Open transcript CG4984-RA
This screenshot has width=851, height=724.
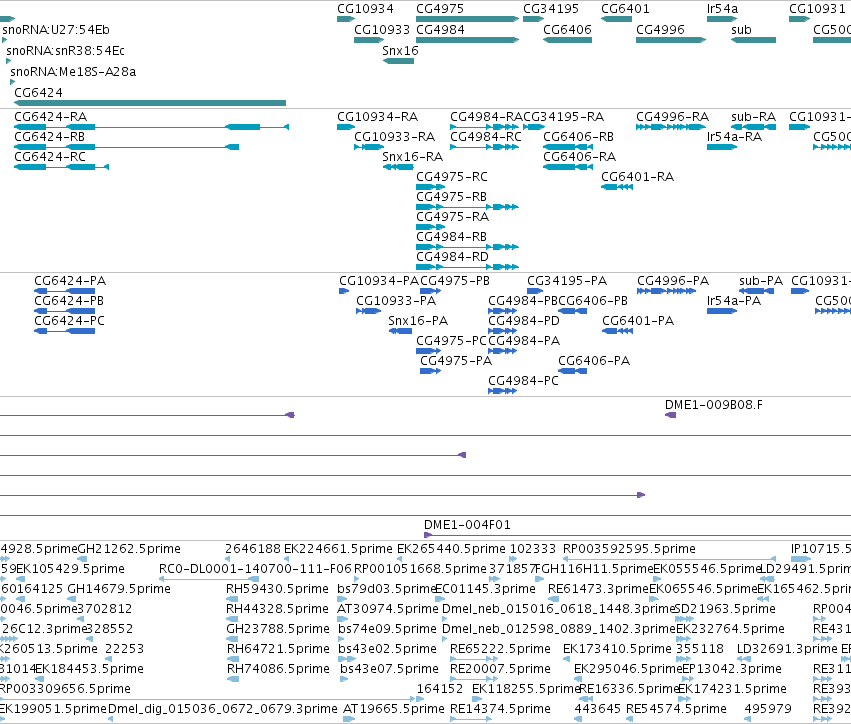(x=485, y=127)
